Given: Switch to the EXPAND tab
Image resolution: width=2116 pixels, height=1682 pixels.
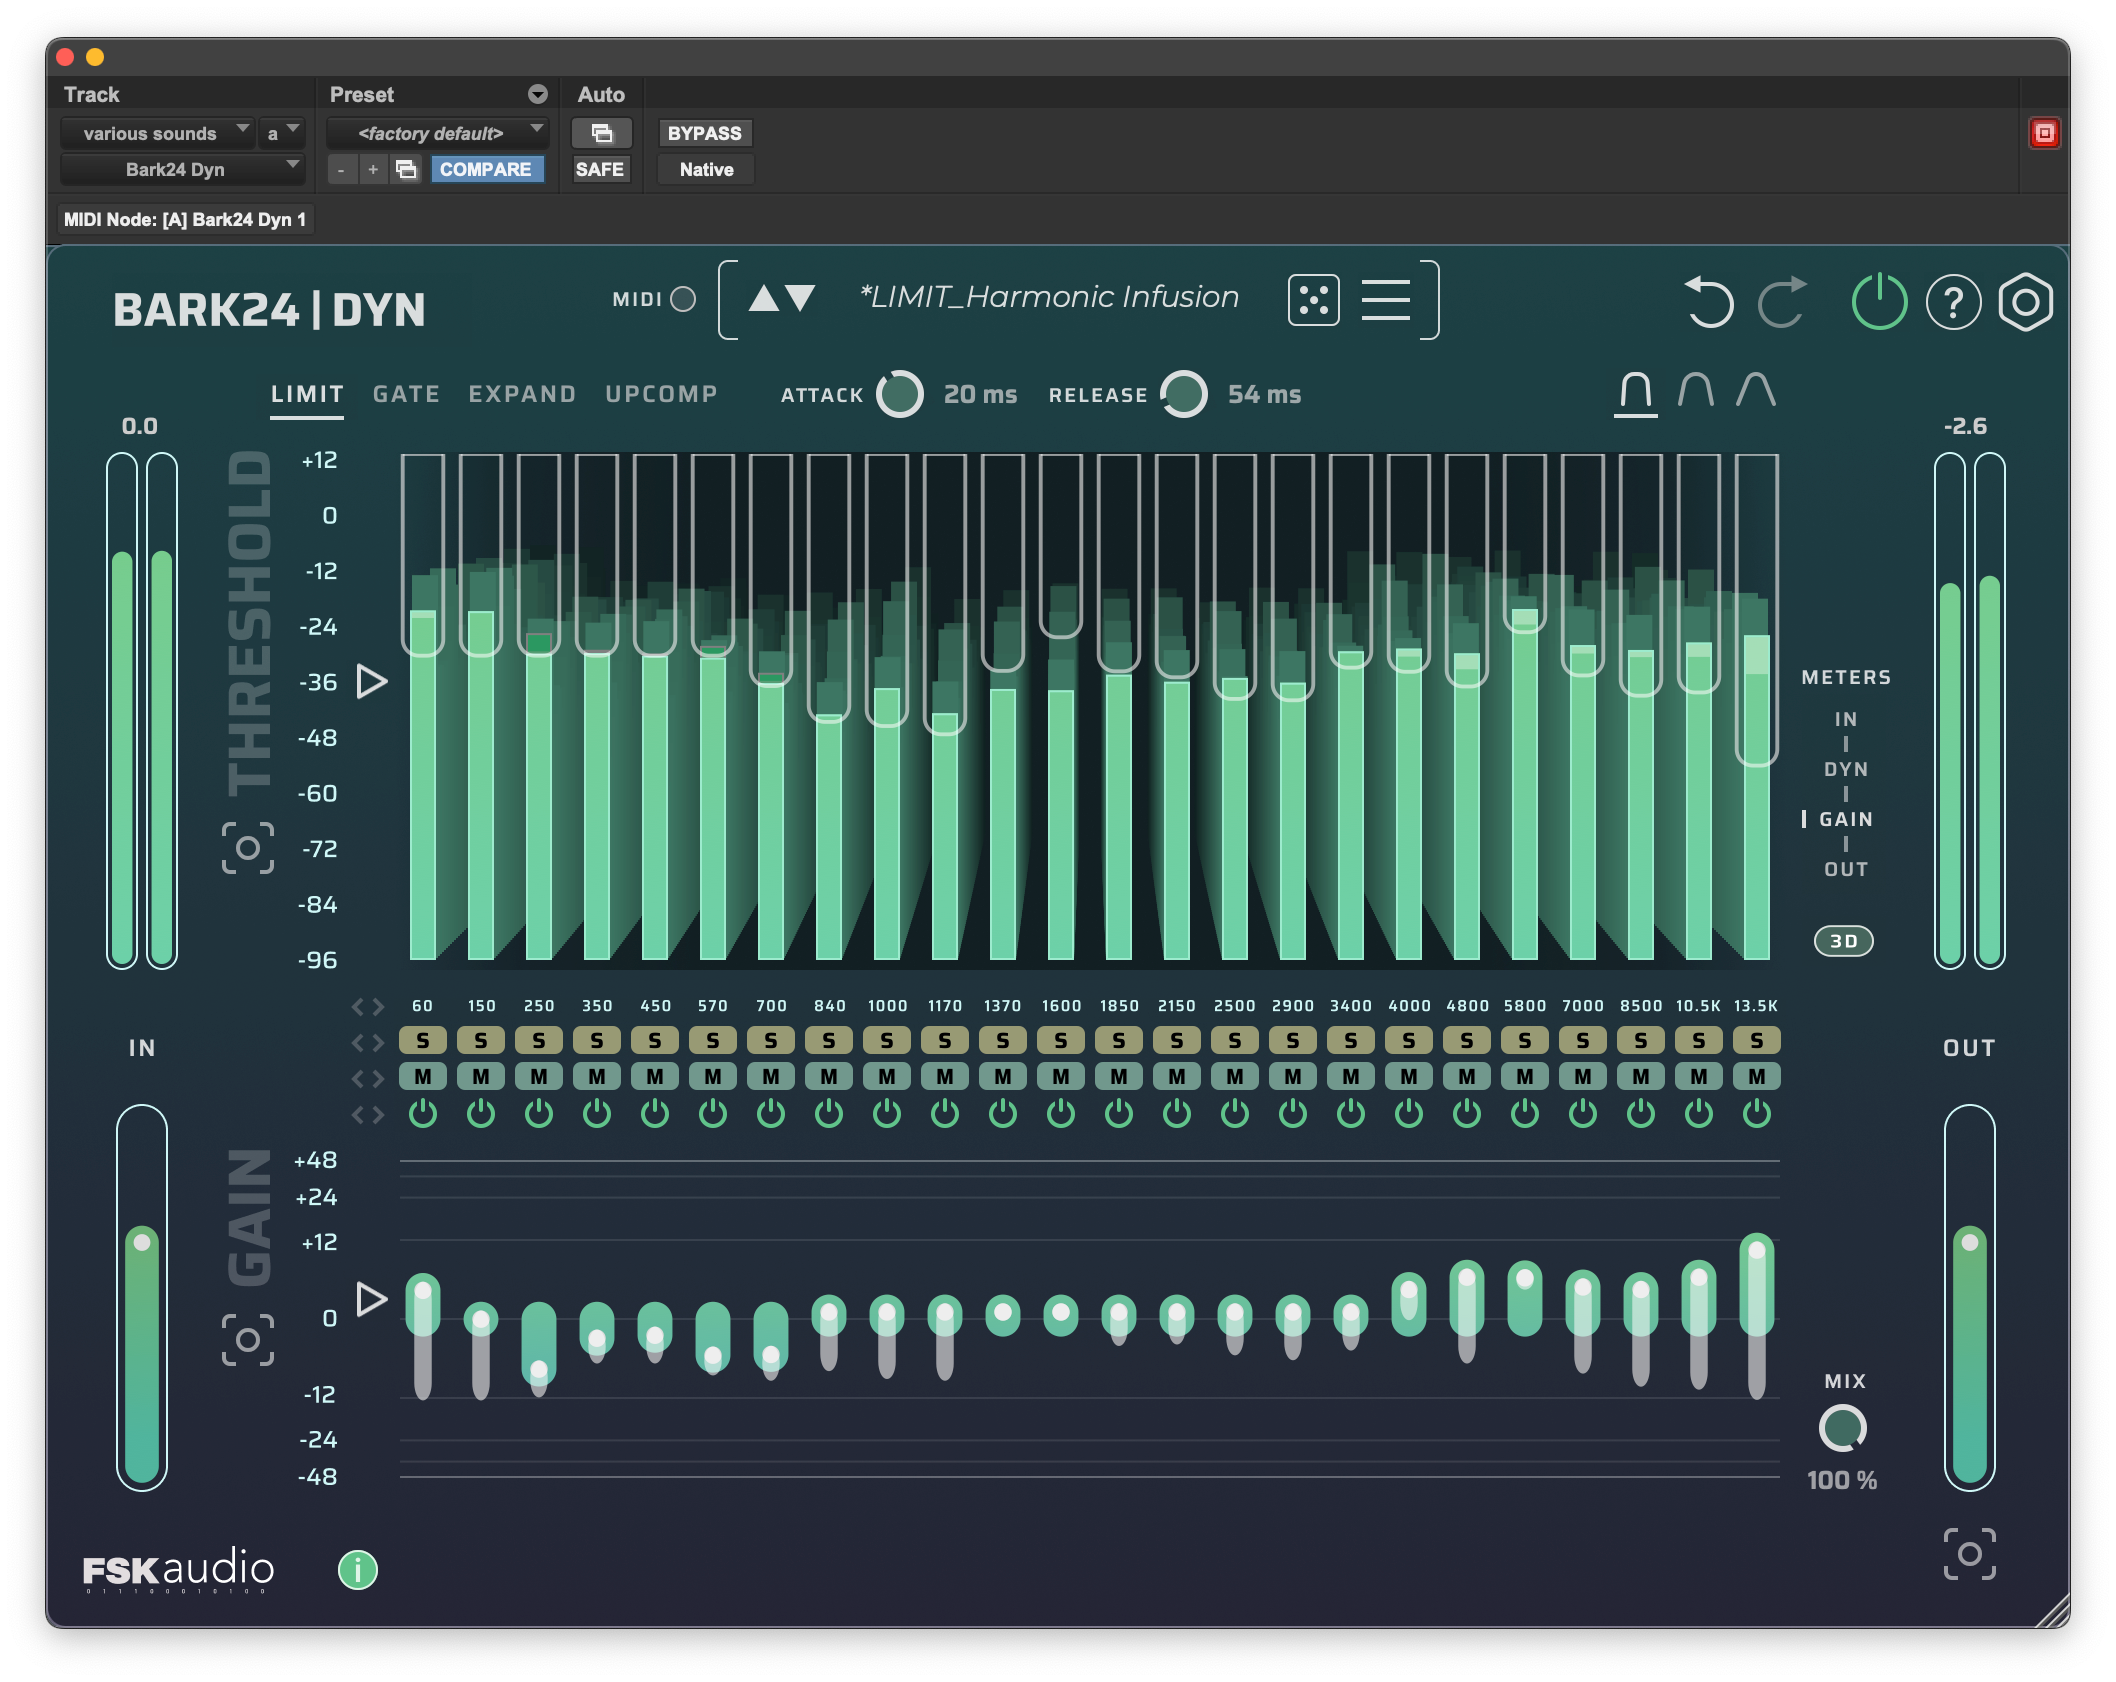Looking at the screenshot, I should 522,394.
